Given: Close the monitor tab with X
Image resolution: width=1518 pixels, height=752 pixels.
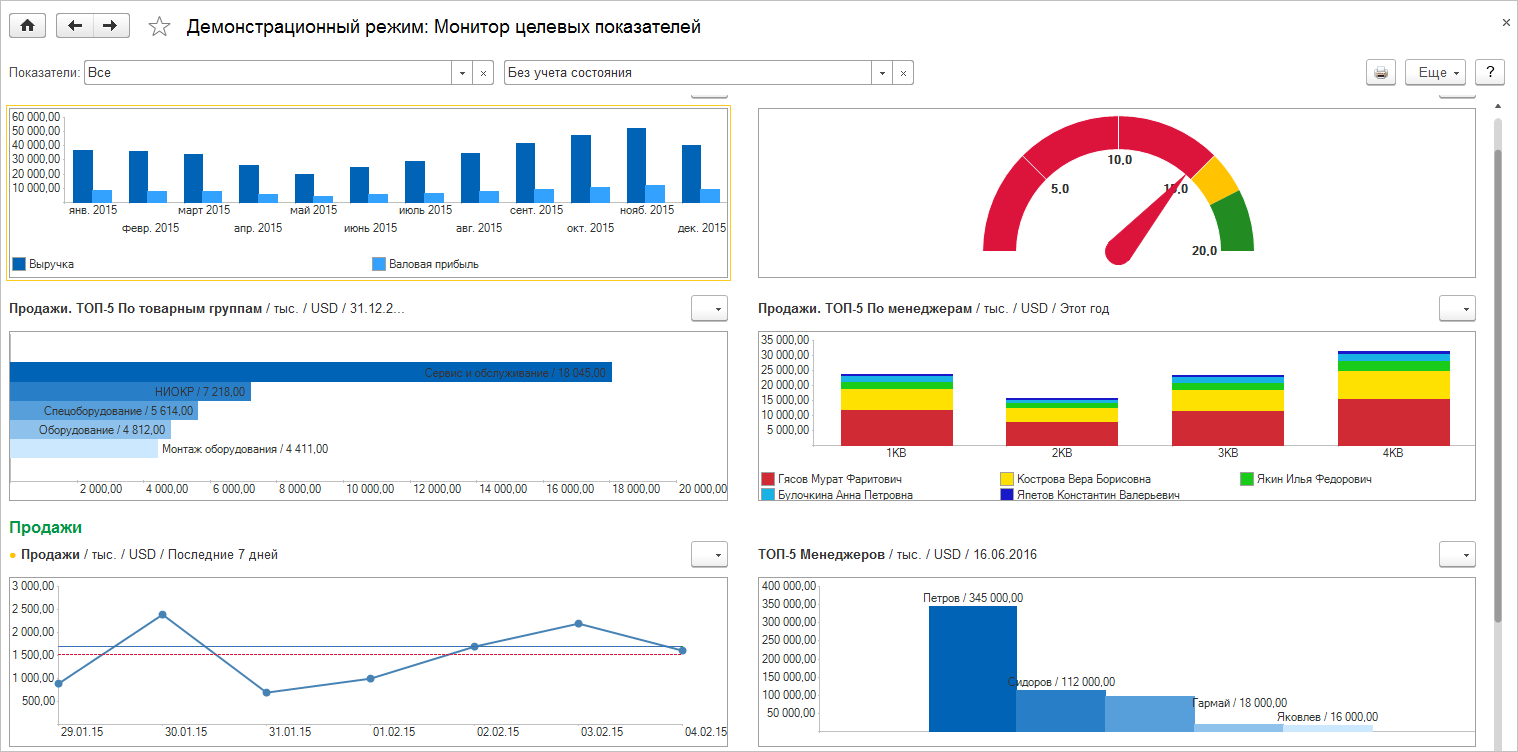Looking at the screenshot, I should [1506, 22].
